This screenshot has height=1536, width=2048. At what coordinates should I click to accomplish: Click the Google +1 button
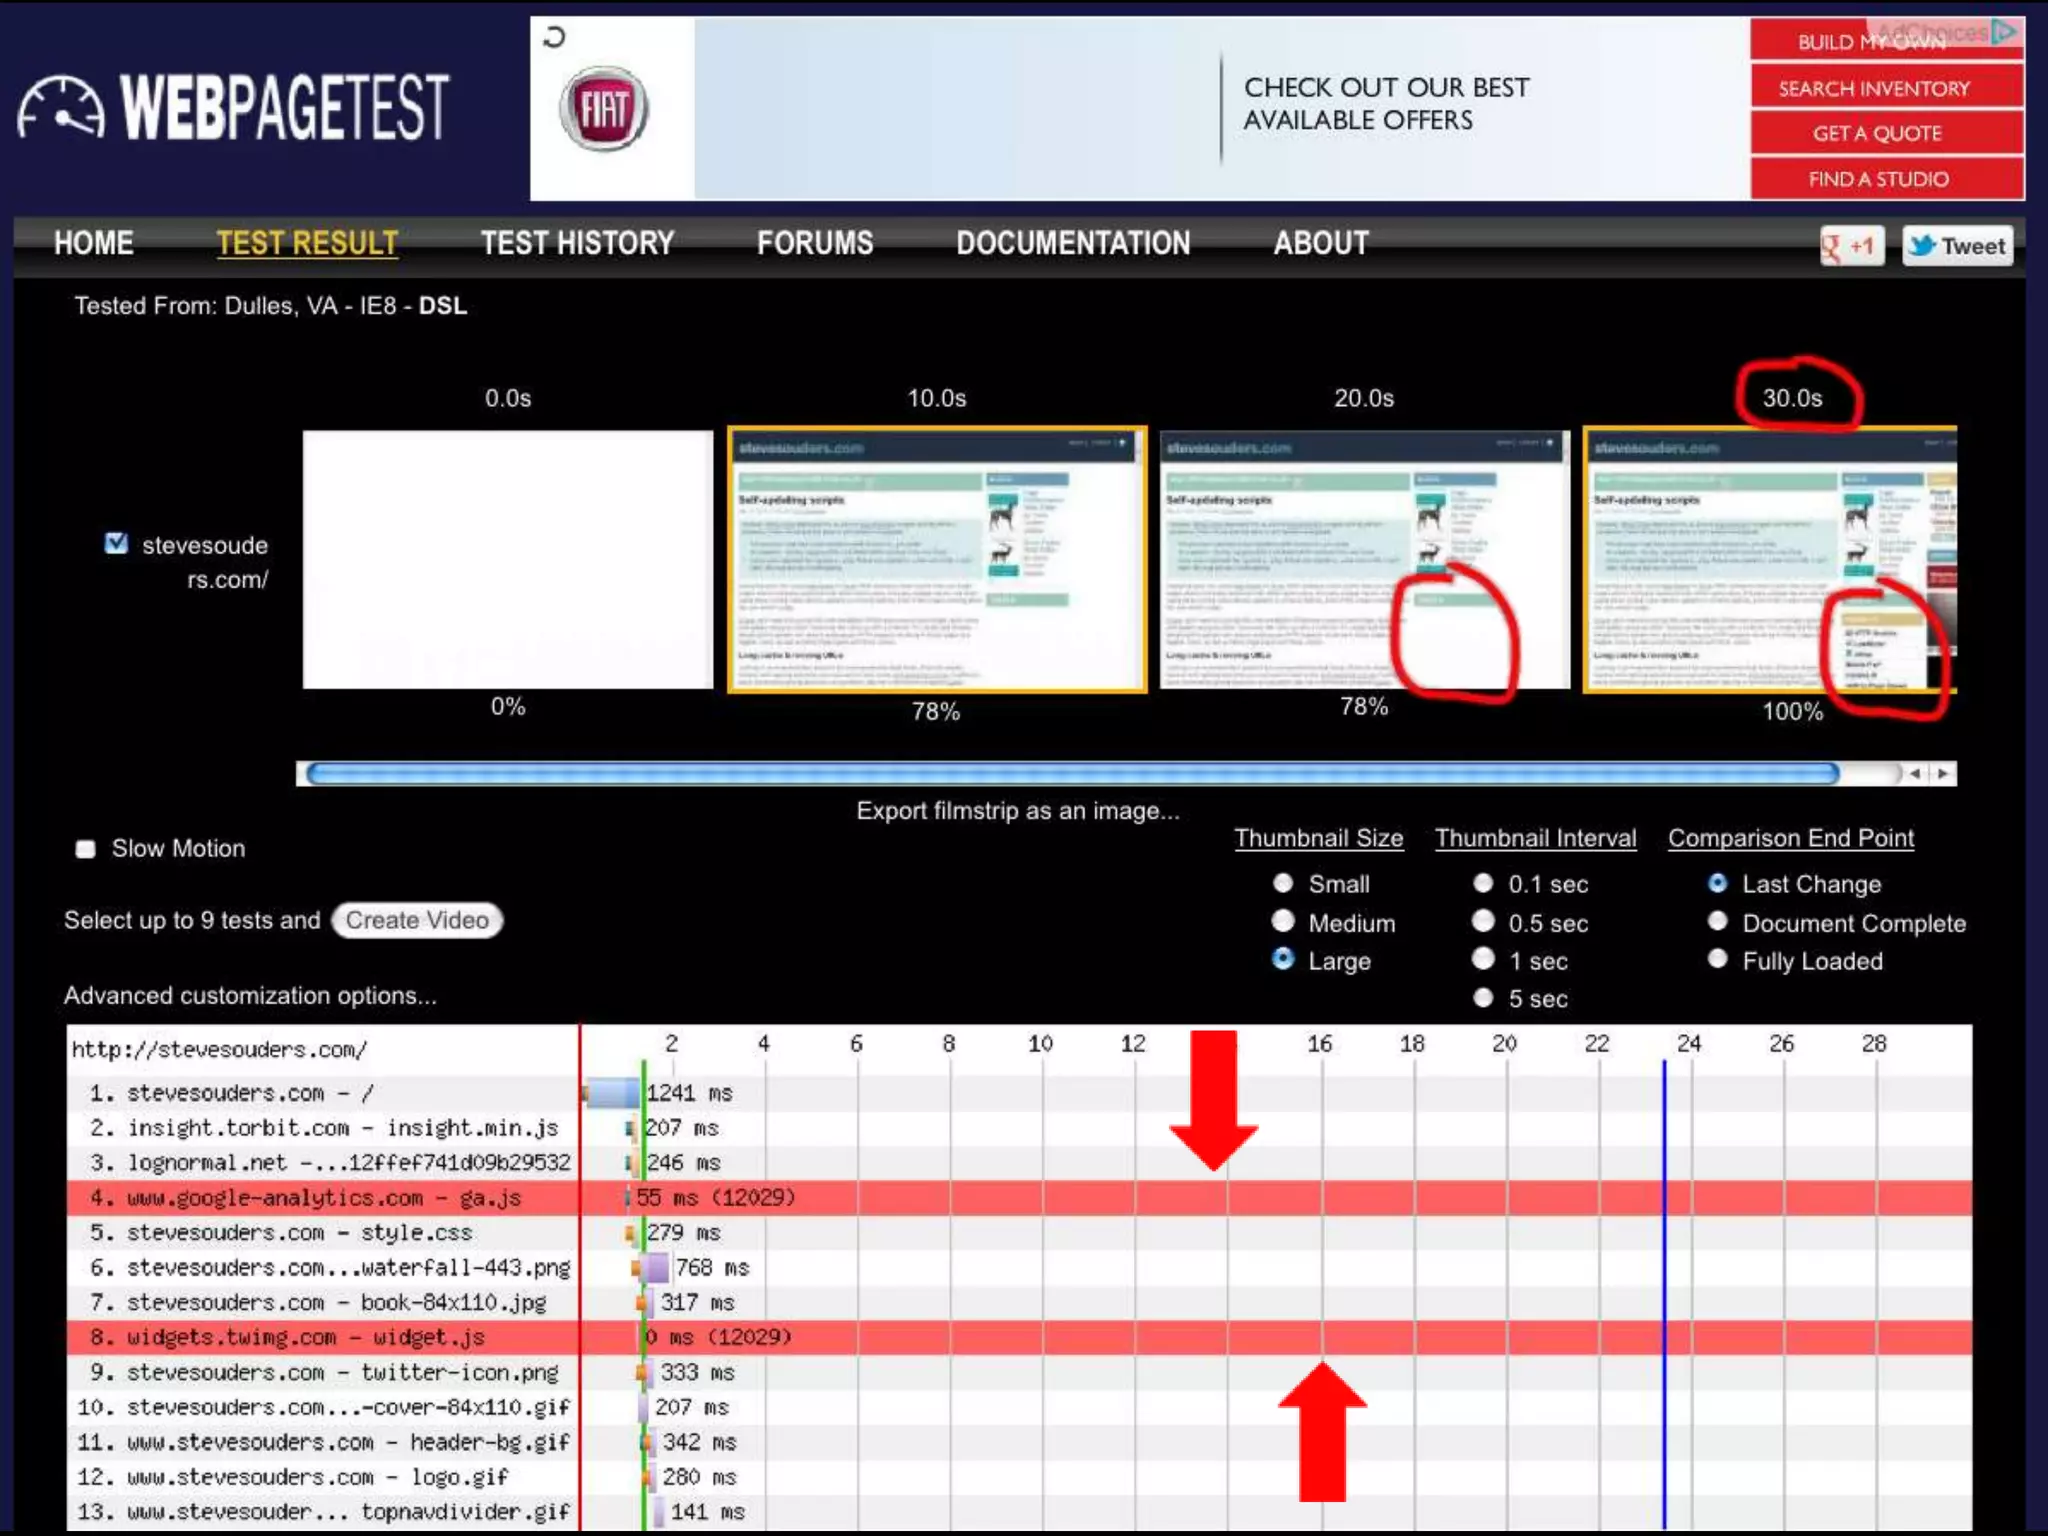coord(1851,246)
